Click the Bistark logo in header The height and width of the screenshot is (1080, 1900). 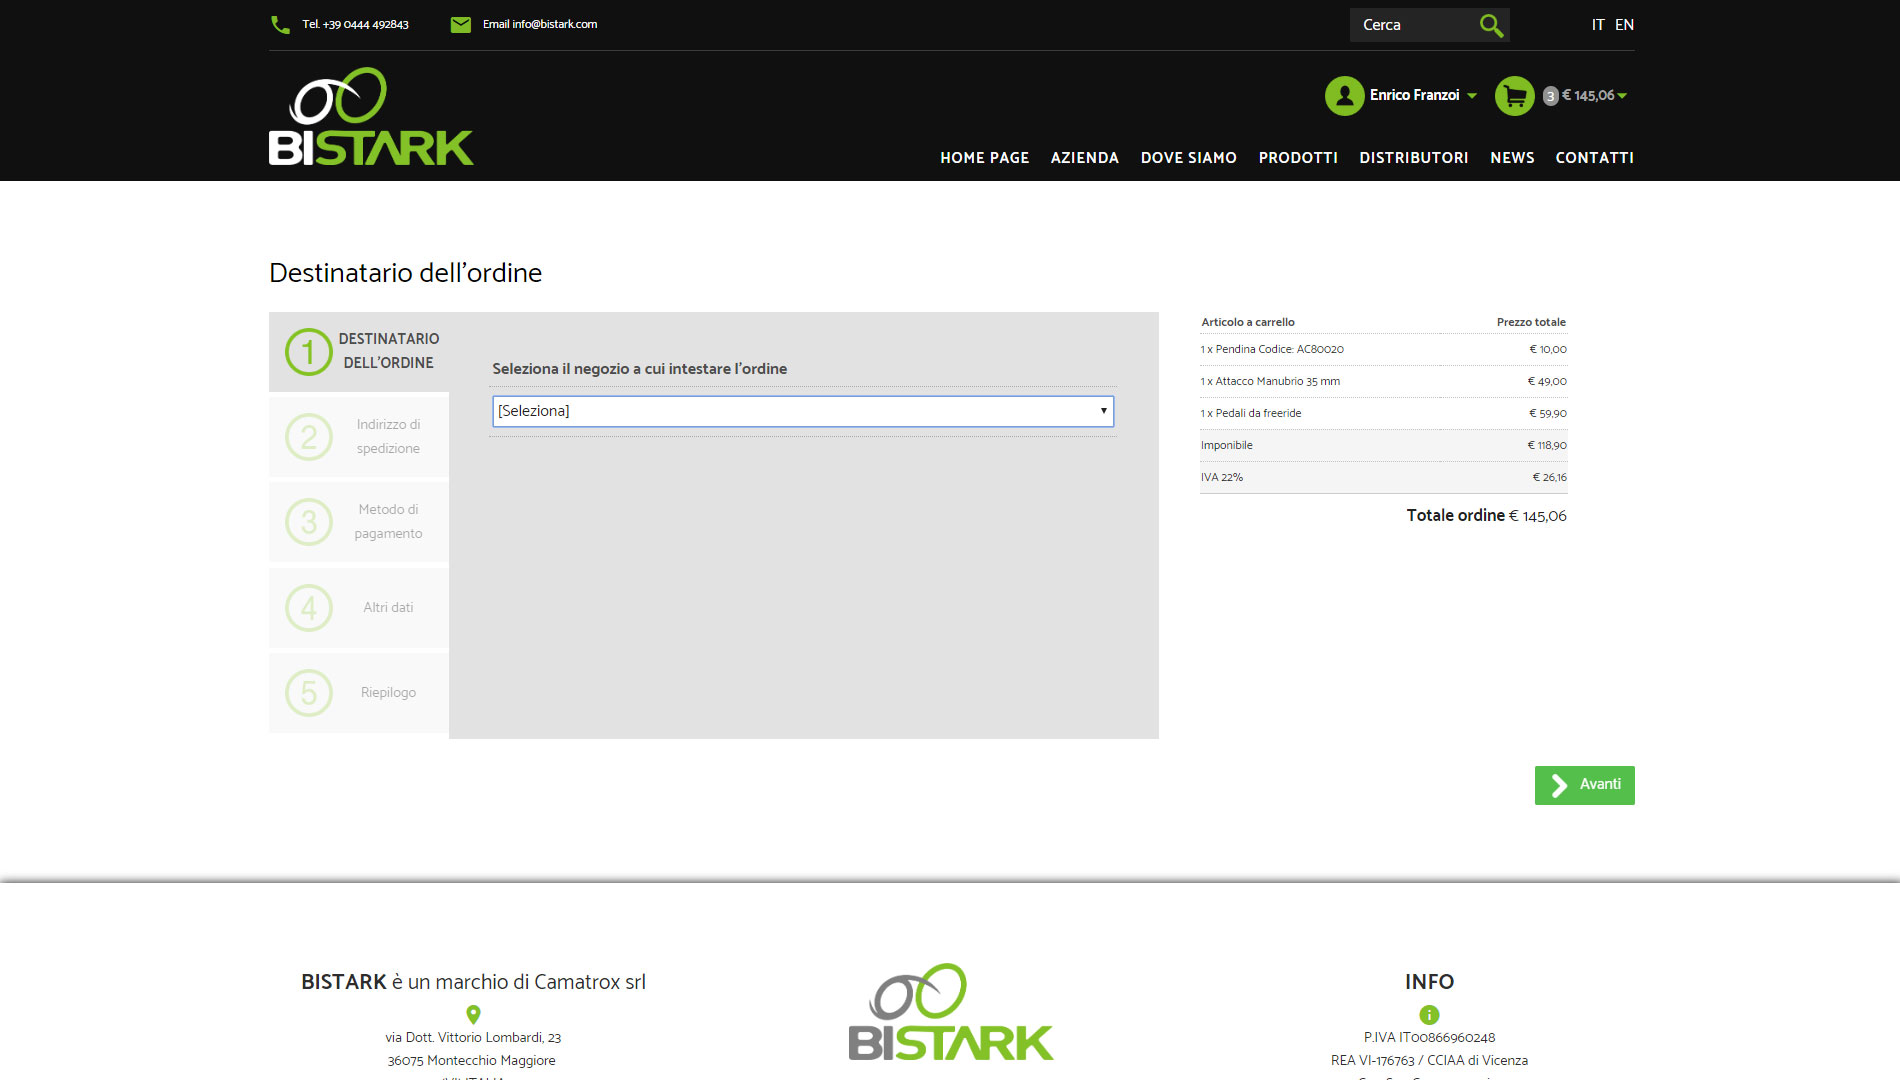[371, 117]
